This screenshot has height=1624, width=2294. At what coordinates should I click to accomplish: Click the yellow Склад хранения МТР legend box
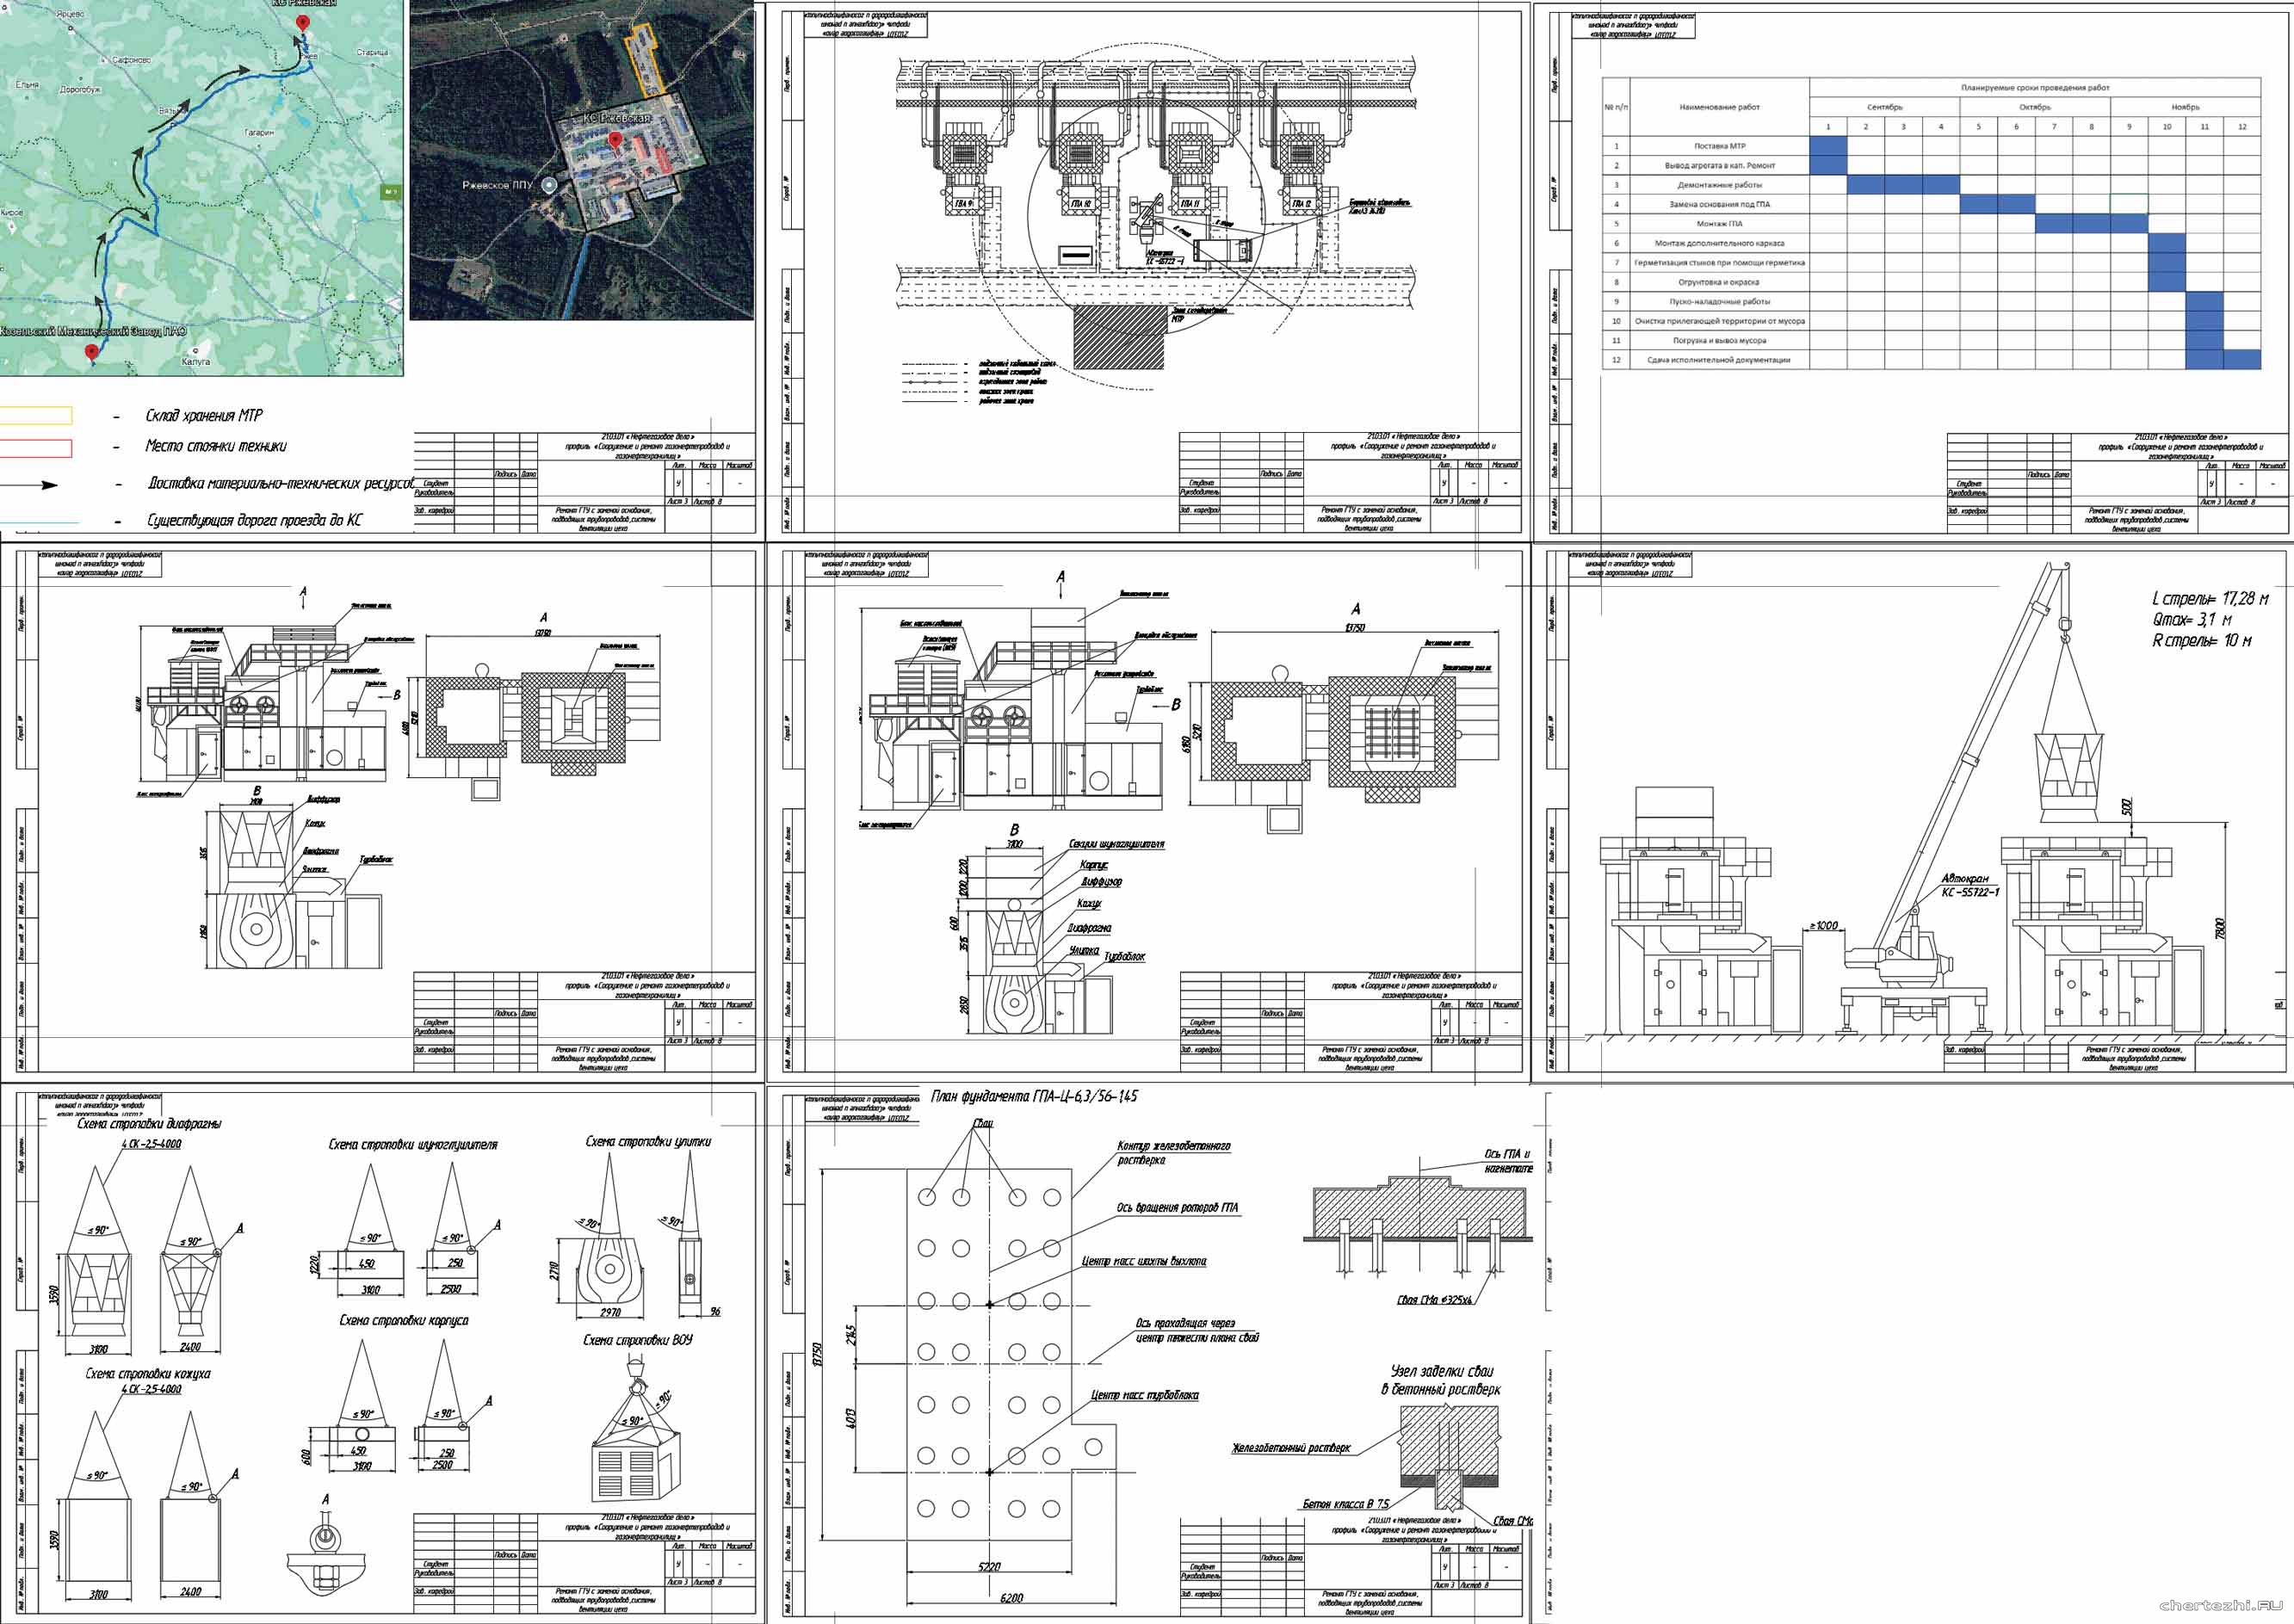(x=36, y=416)
